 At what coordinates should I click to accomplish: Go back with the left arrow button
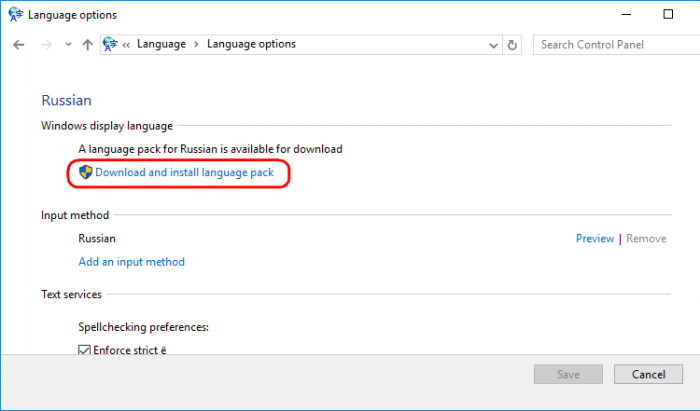[x=19, y=45]
